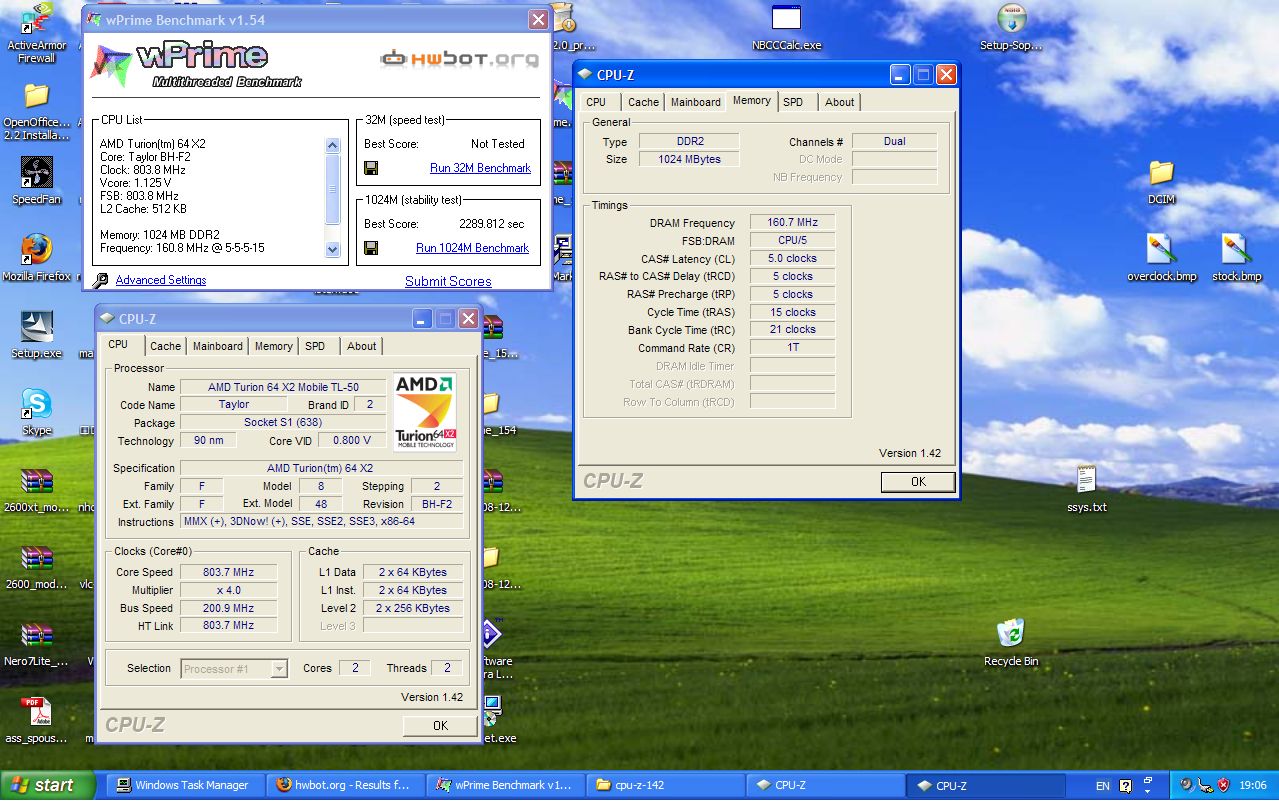The width and height of the screenshot is (1279, 803).
Task: Click the language bar help icon
Action: click(1125, 786)
